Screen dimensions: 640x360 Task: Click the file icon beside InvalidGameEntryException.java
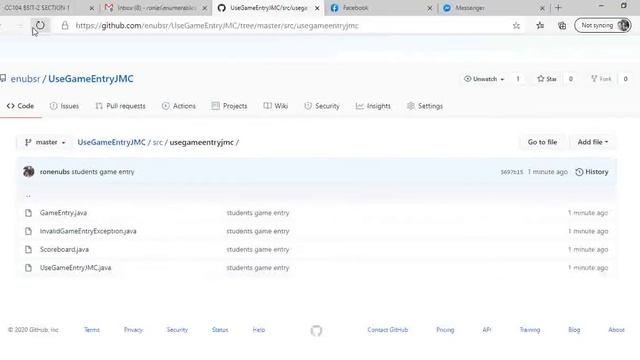pos(28,231)
